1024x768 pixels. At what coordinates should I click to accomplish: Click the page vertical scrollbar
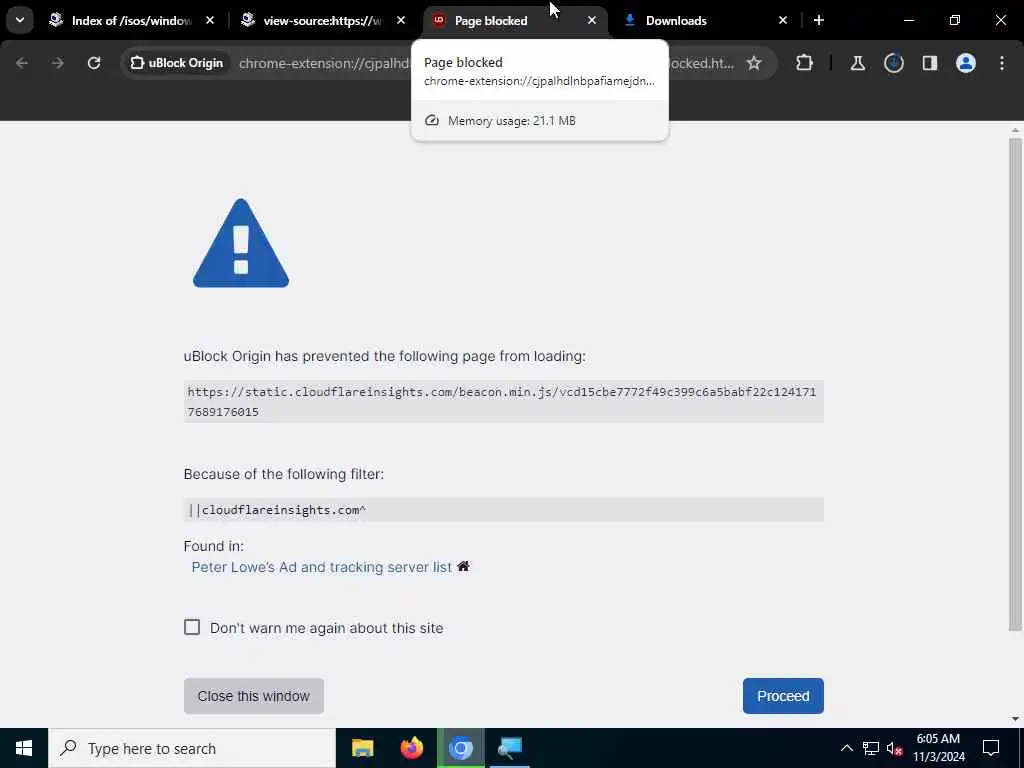1015,384
